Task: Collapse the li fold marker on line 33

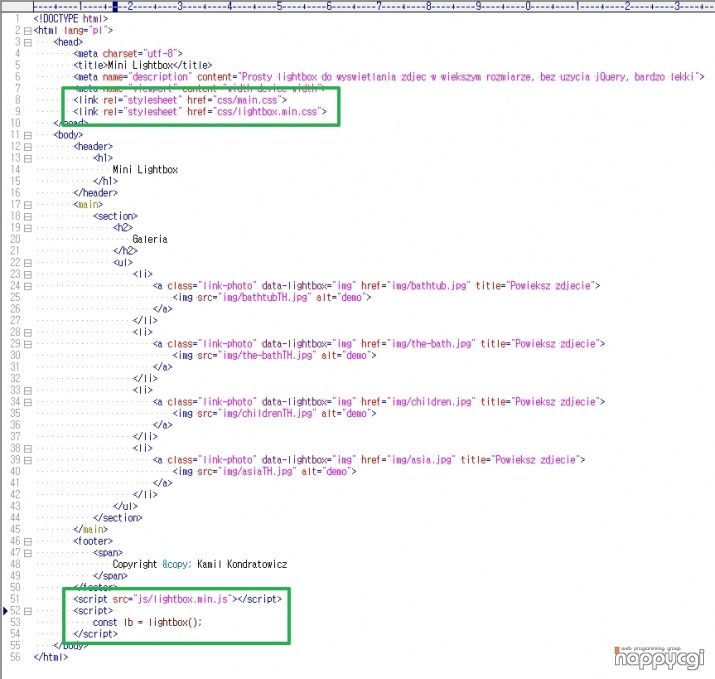Action: tap(27, 391)
